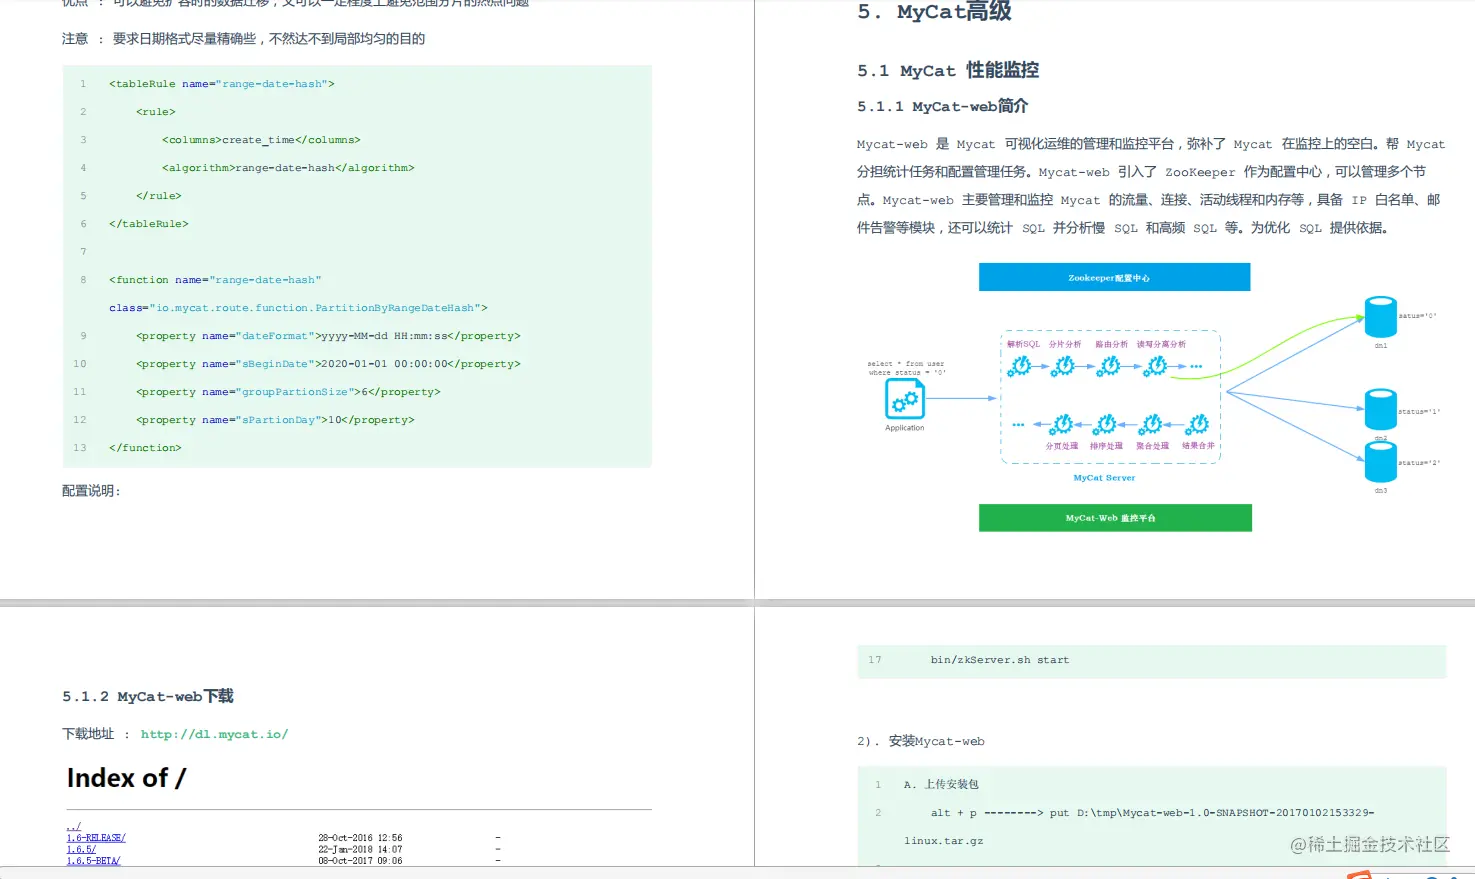This screenshot has height=879, width=1475.
Task: Select the 分片分析 gear icon
Action: (1065, 365)
